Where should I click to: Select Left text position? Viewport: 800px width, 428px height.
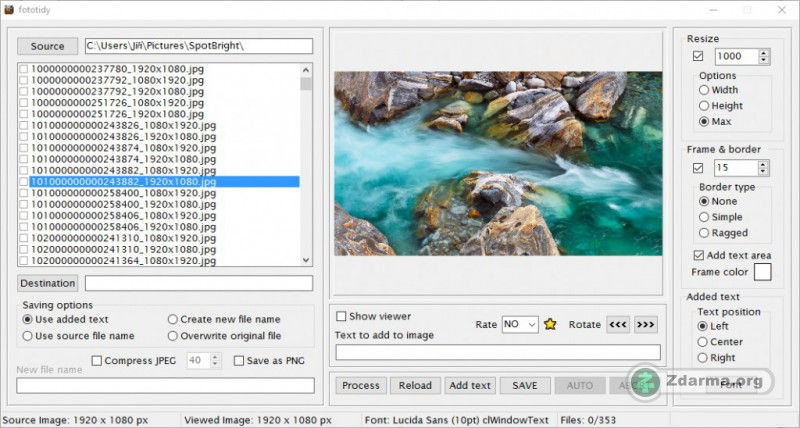pos(703,326)
